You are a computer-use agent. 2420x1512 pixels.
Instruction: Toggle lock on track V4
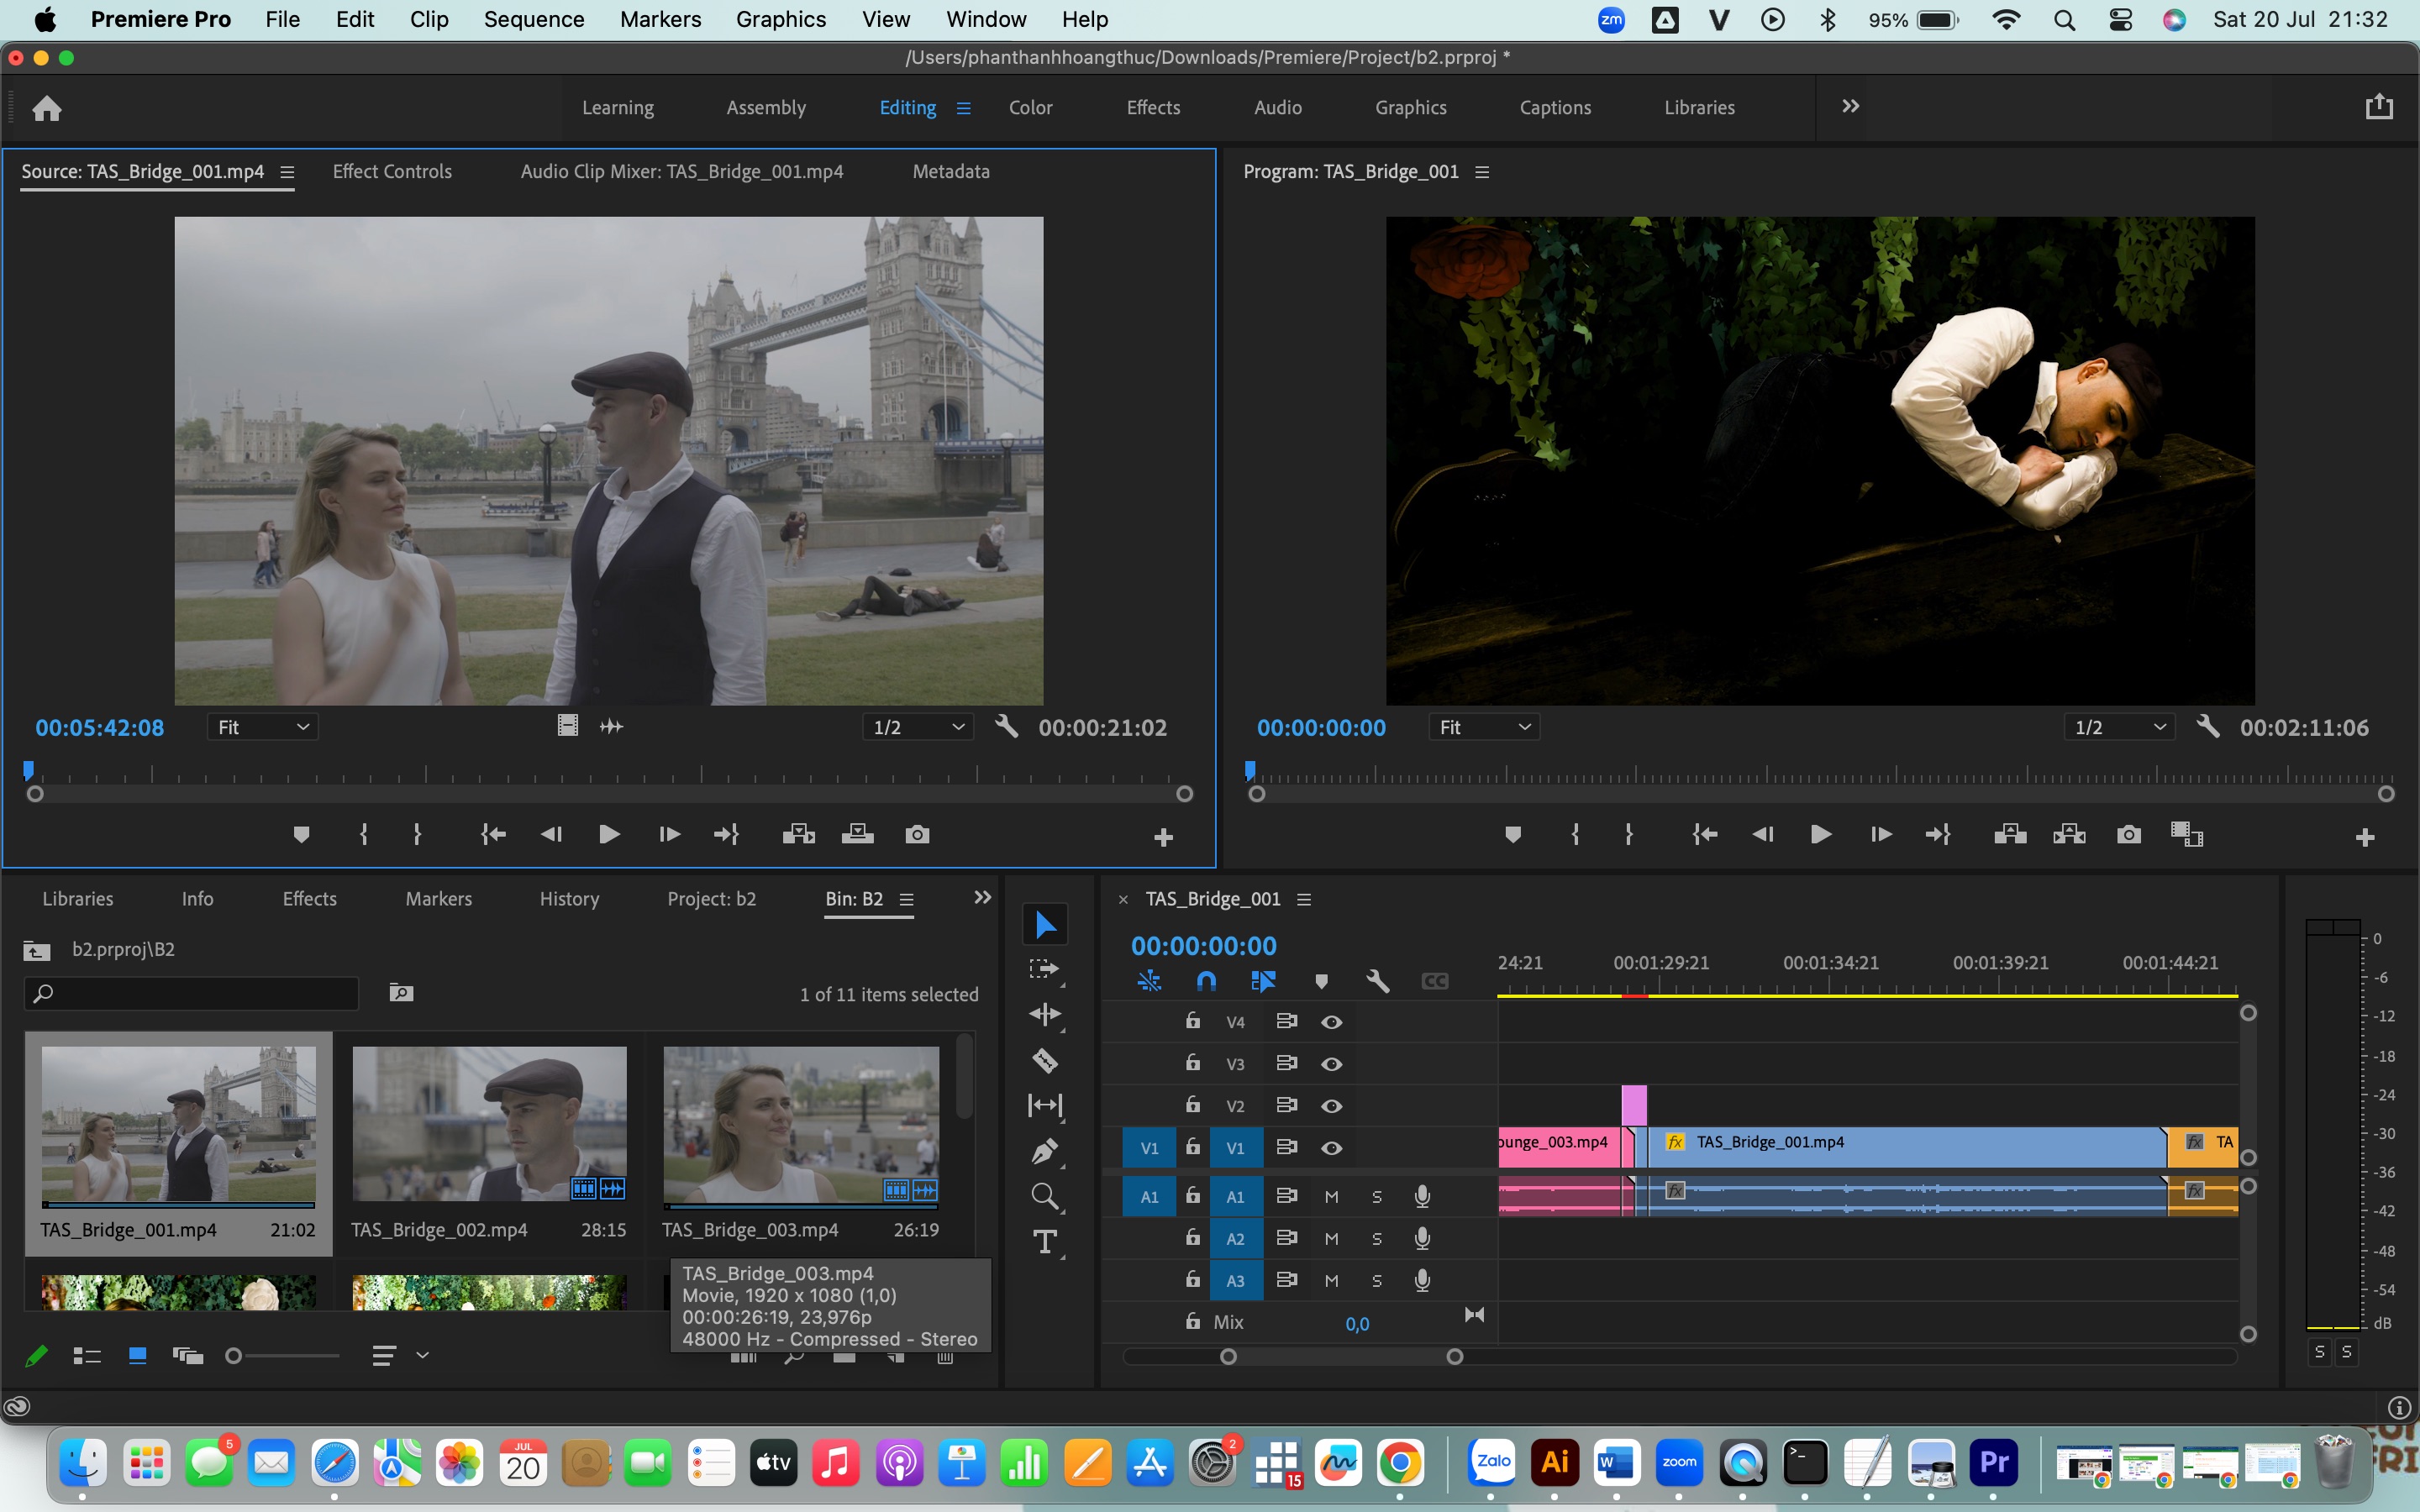[x=1192, y=1020]
